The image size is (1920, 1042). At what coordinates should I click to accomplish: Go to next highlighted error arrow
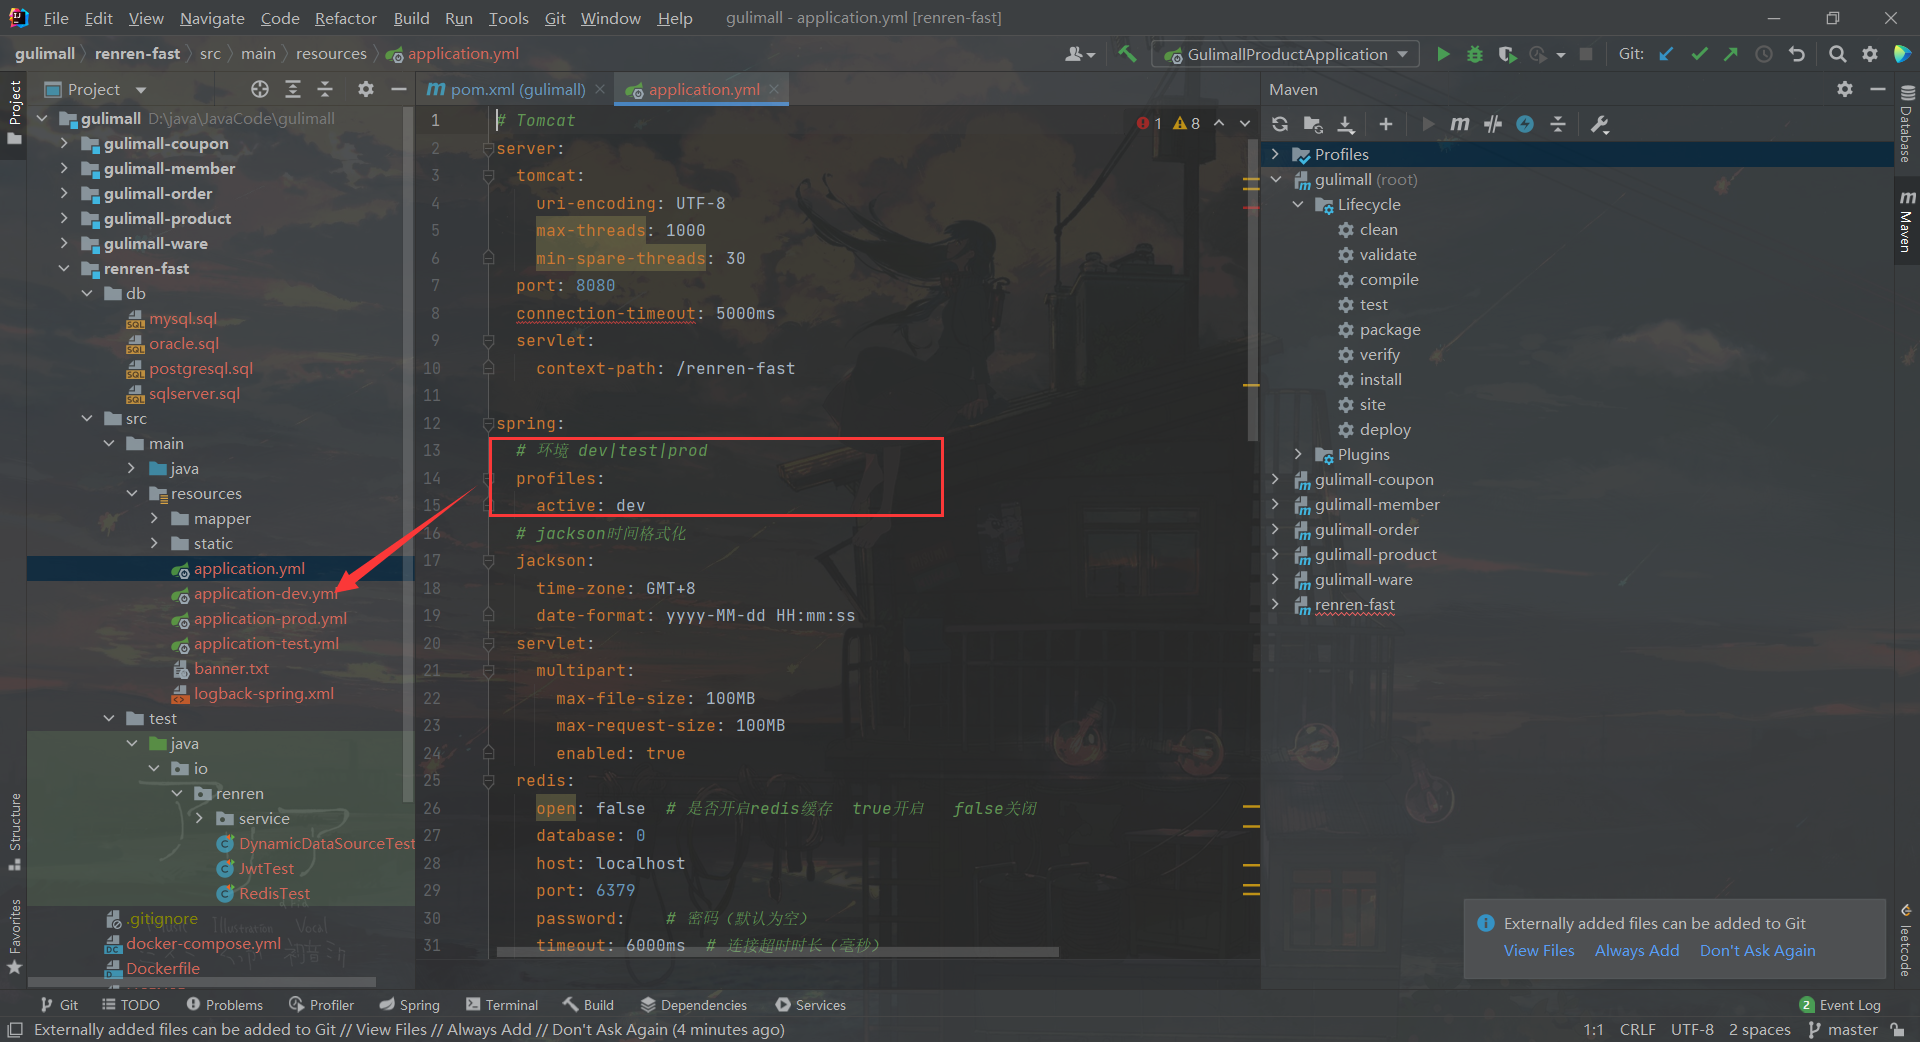(x=1245, y=123)
